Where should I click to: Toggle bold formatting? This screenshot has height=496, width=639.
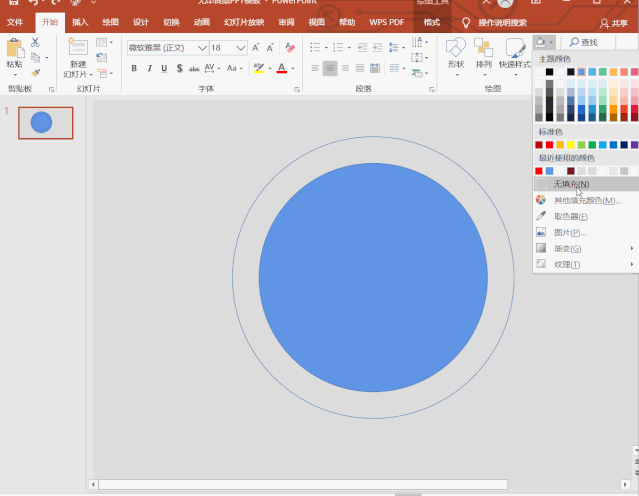tap(134, 68)
